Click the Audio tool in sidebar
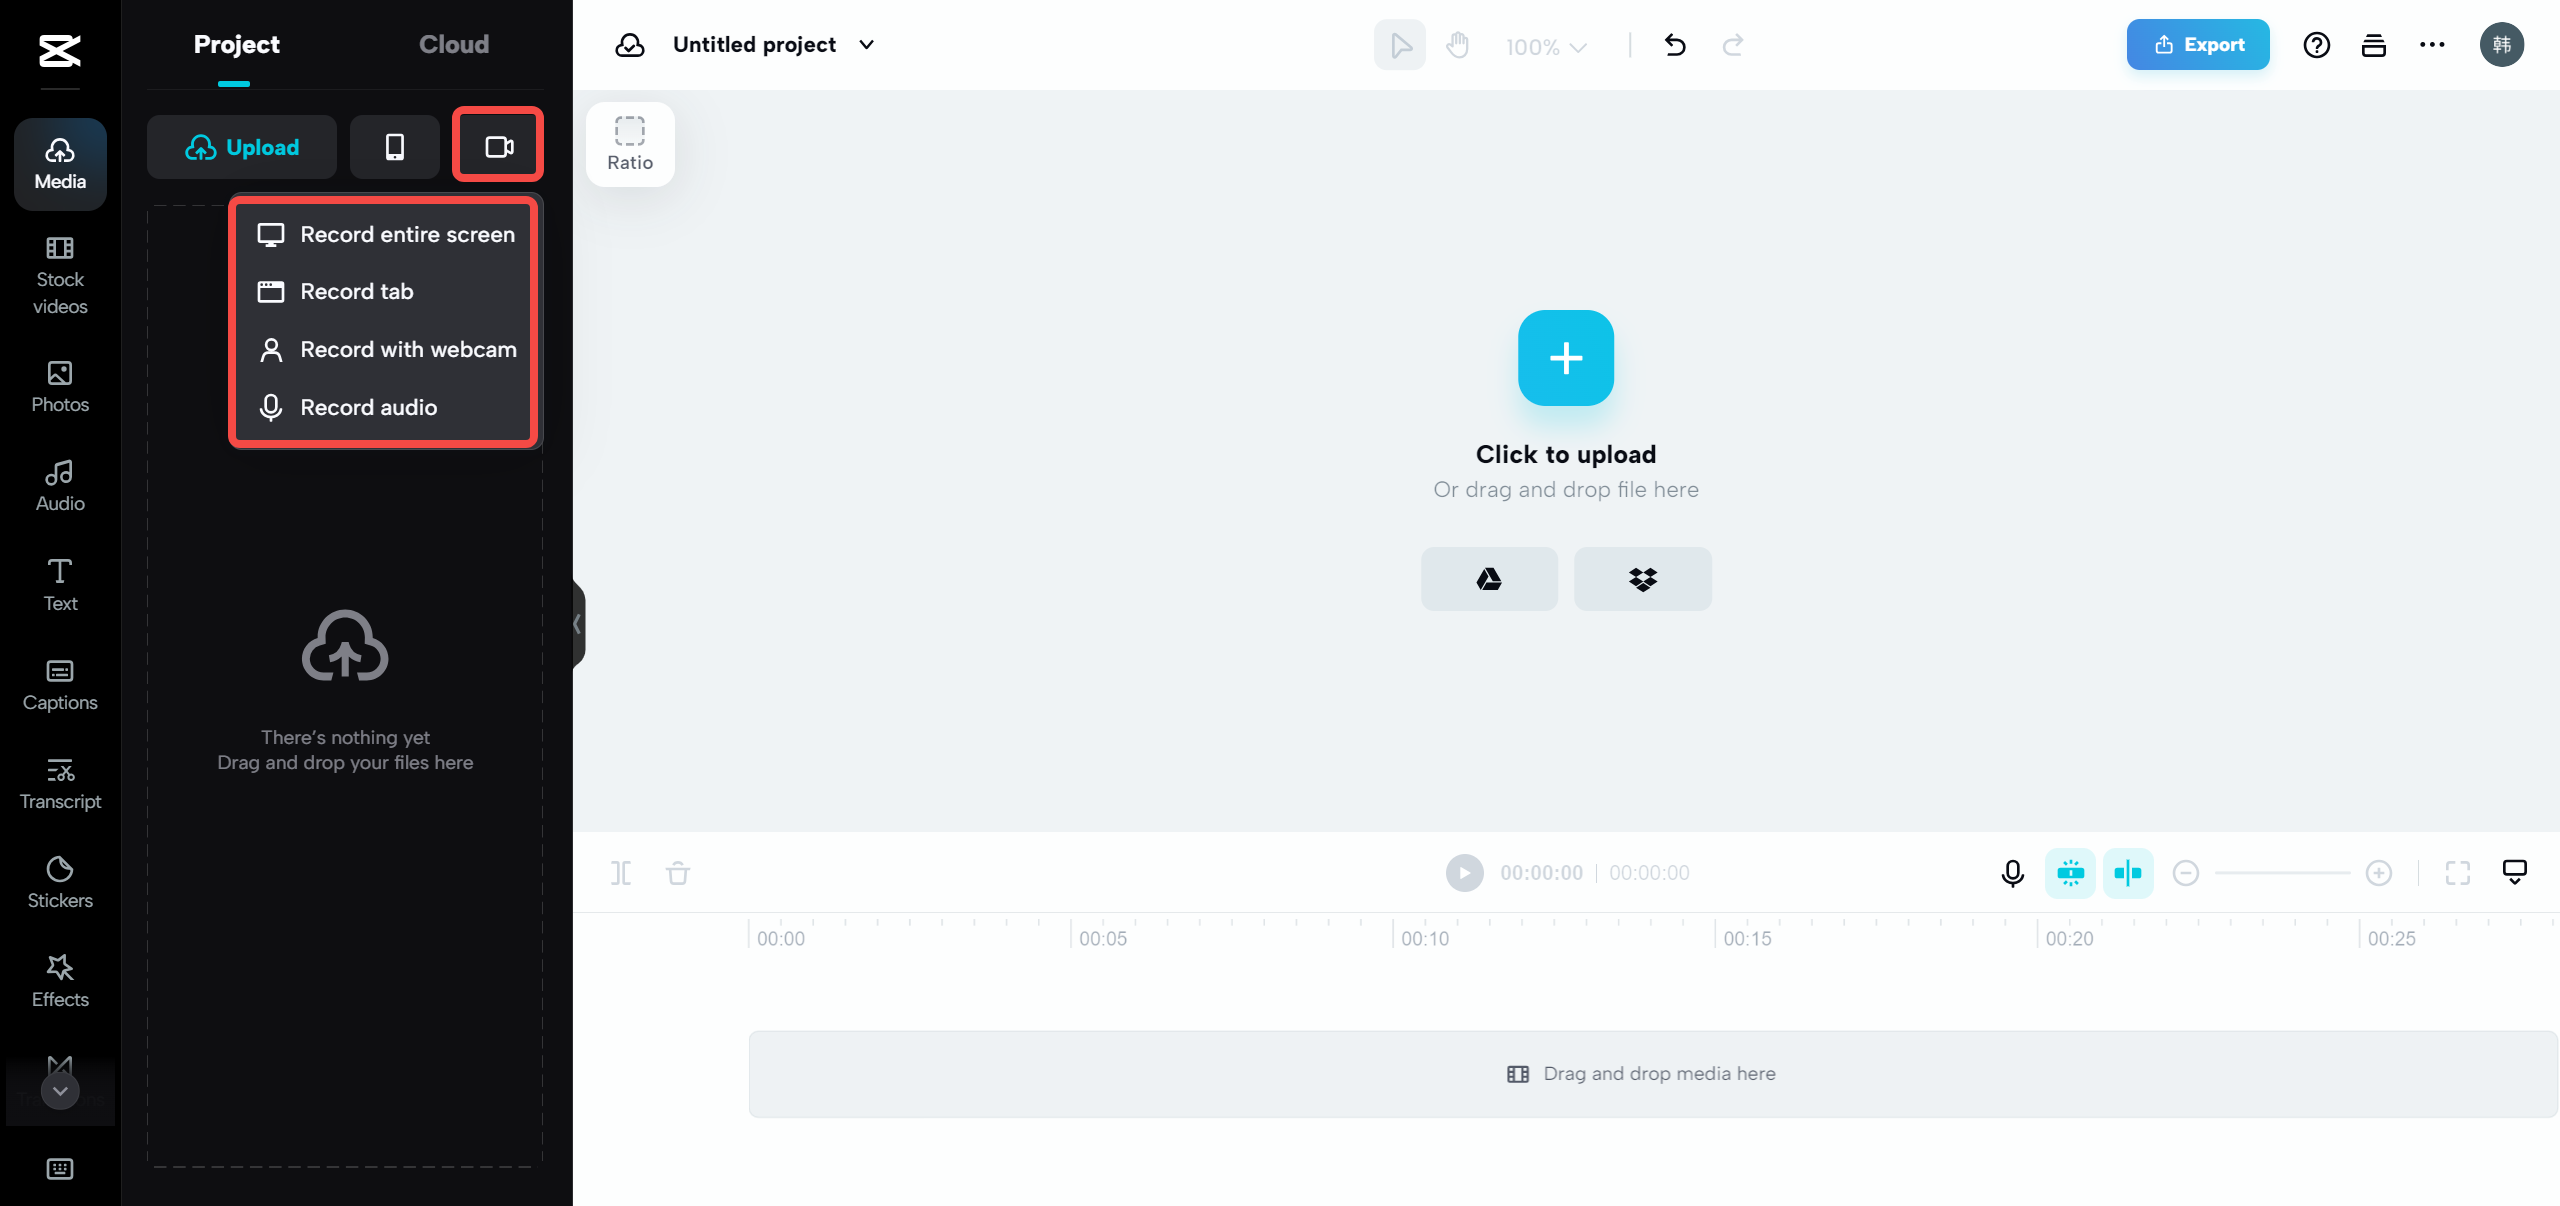Image resolution: width=2560 pixels, height=1206 pixels. point(59,485)
